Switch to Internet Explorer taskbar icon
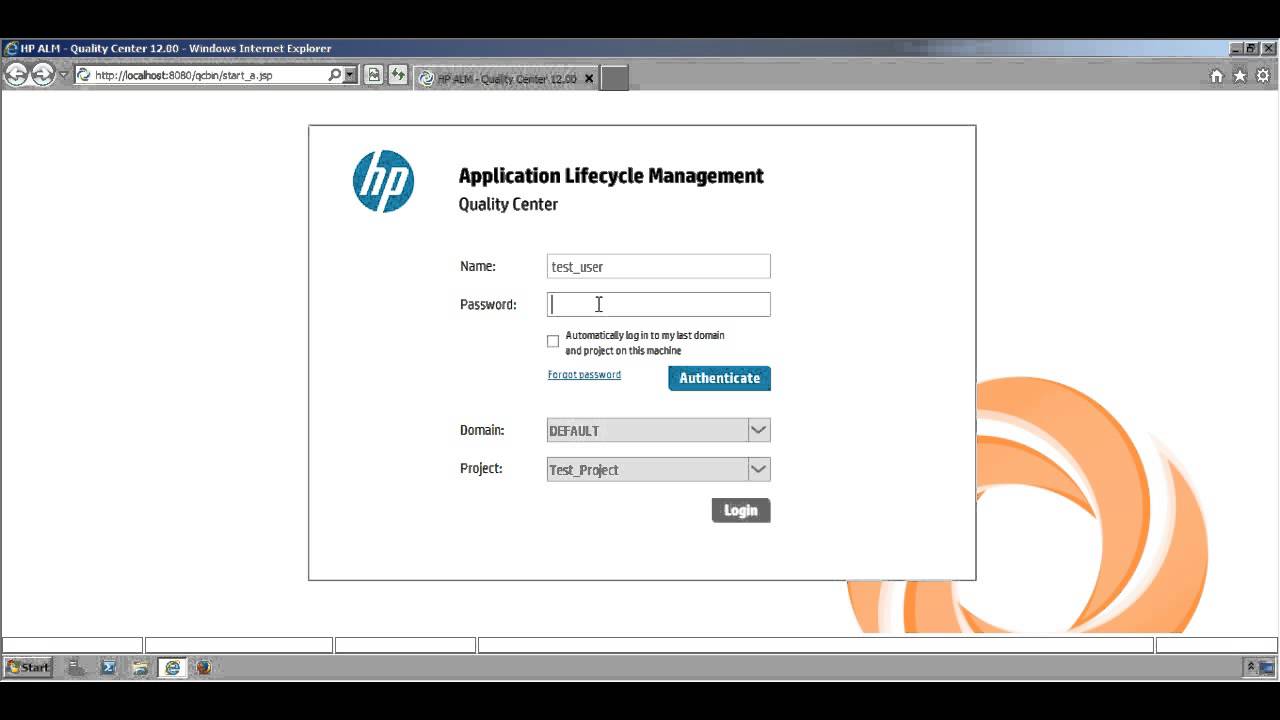 pyautogui.click(x=172, y=667)
